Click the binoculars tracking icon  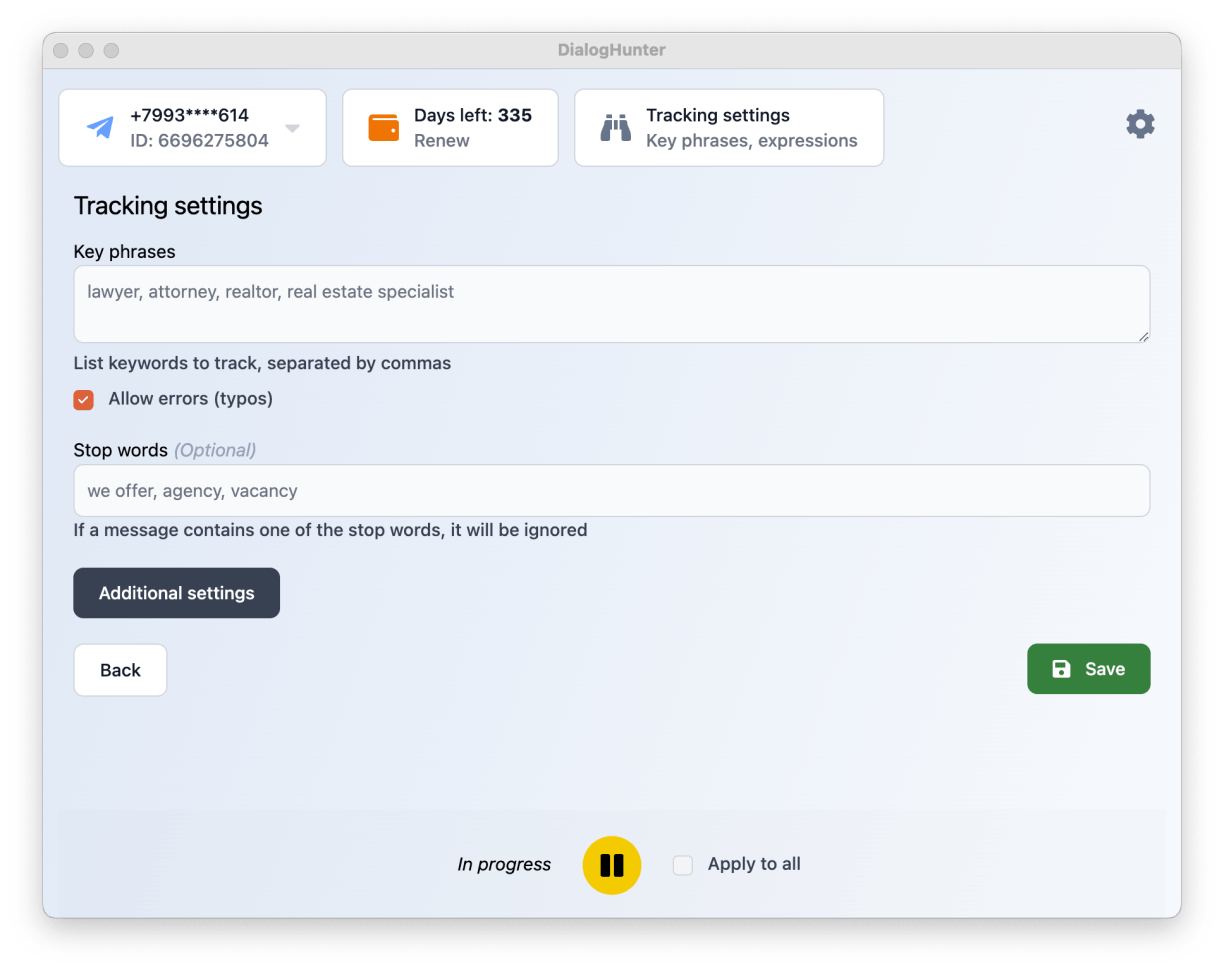pos(615,128)
